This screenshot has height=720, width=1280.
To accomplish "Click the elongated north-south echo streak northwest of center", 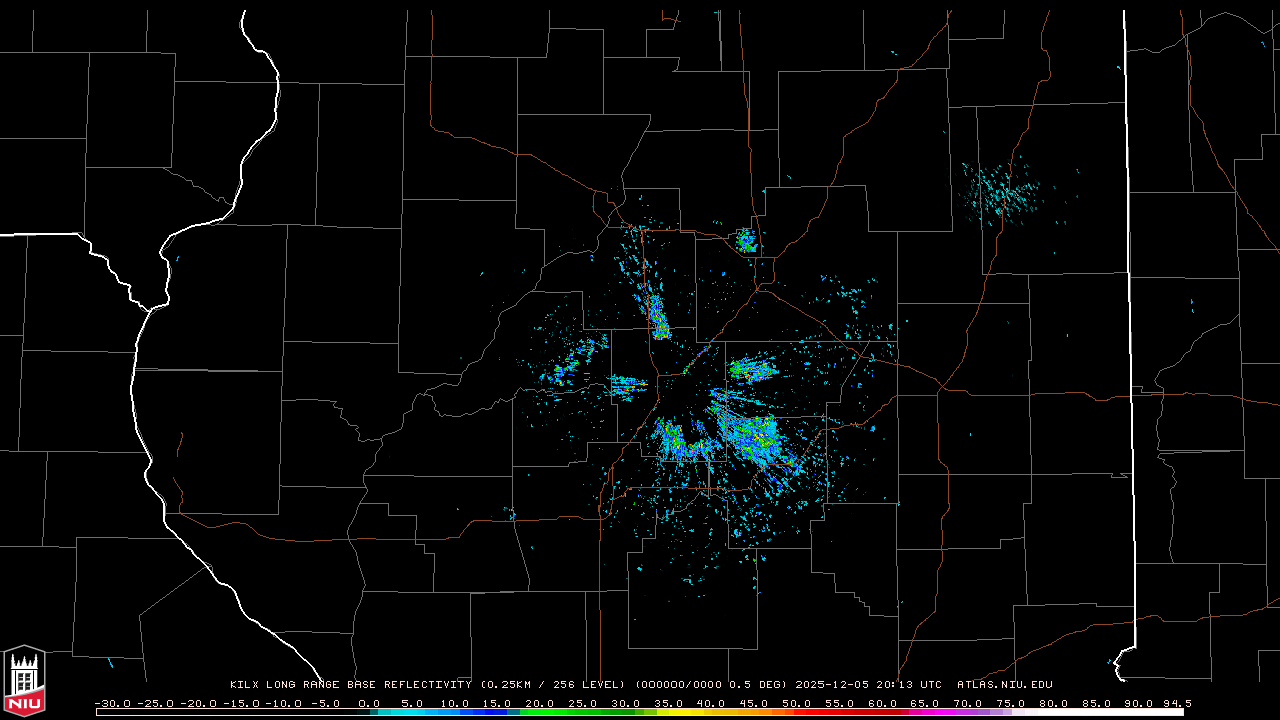I will [656, 313].
